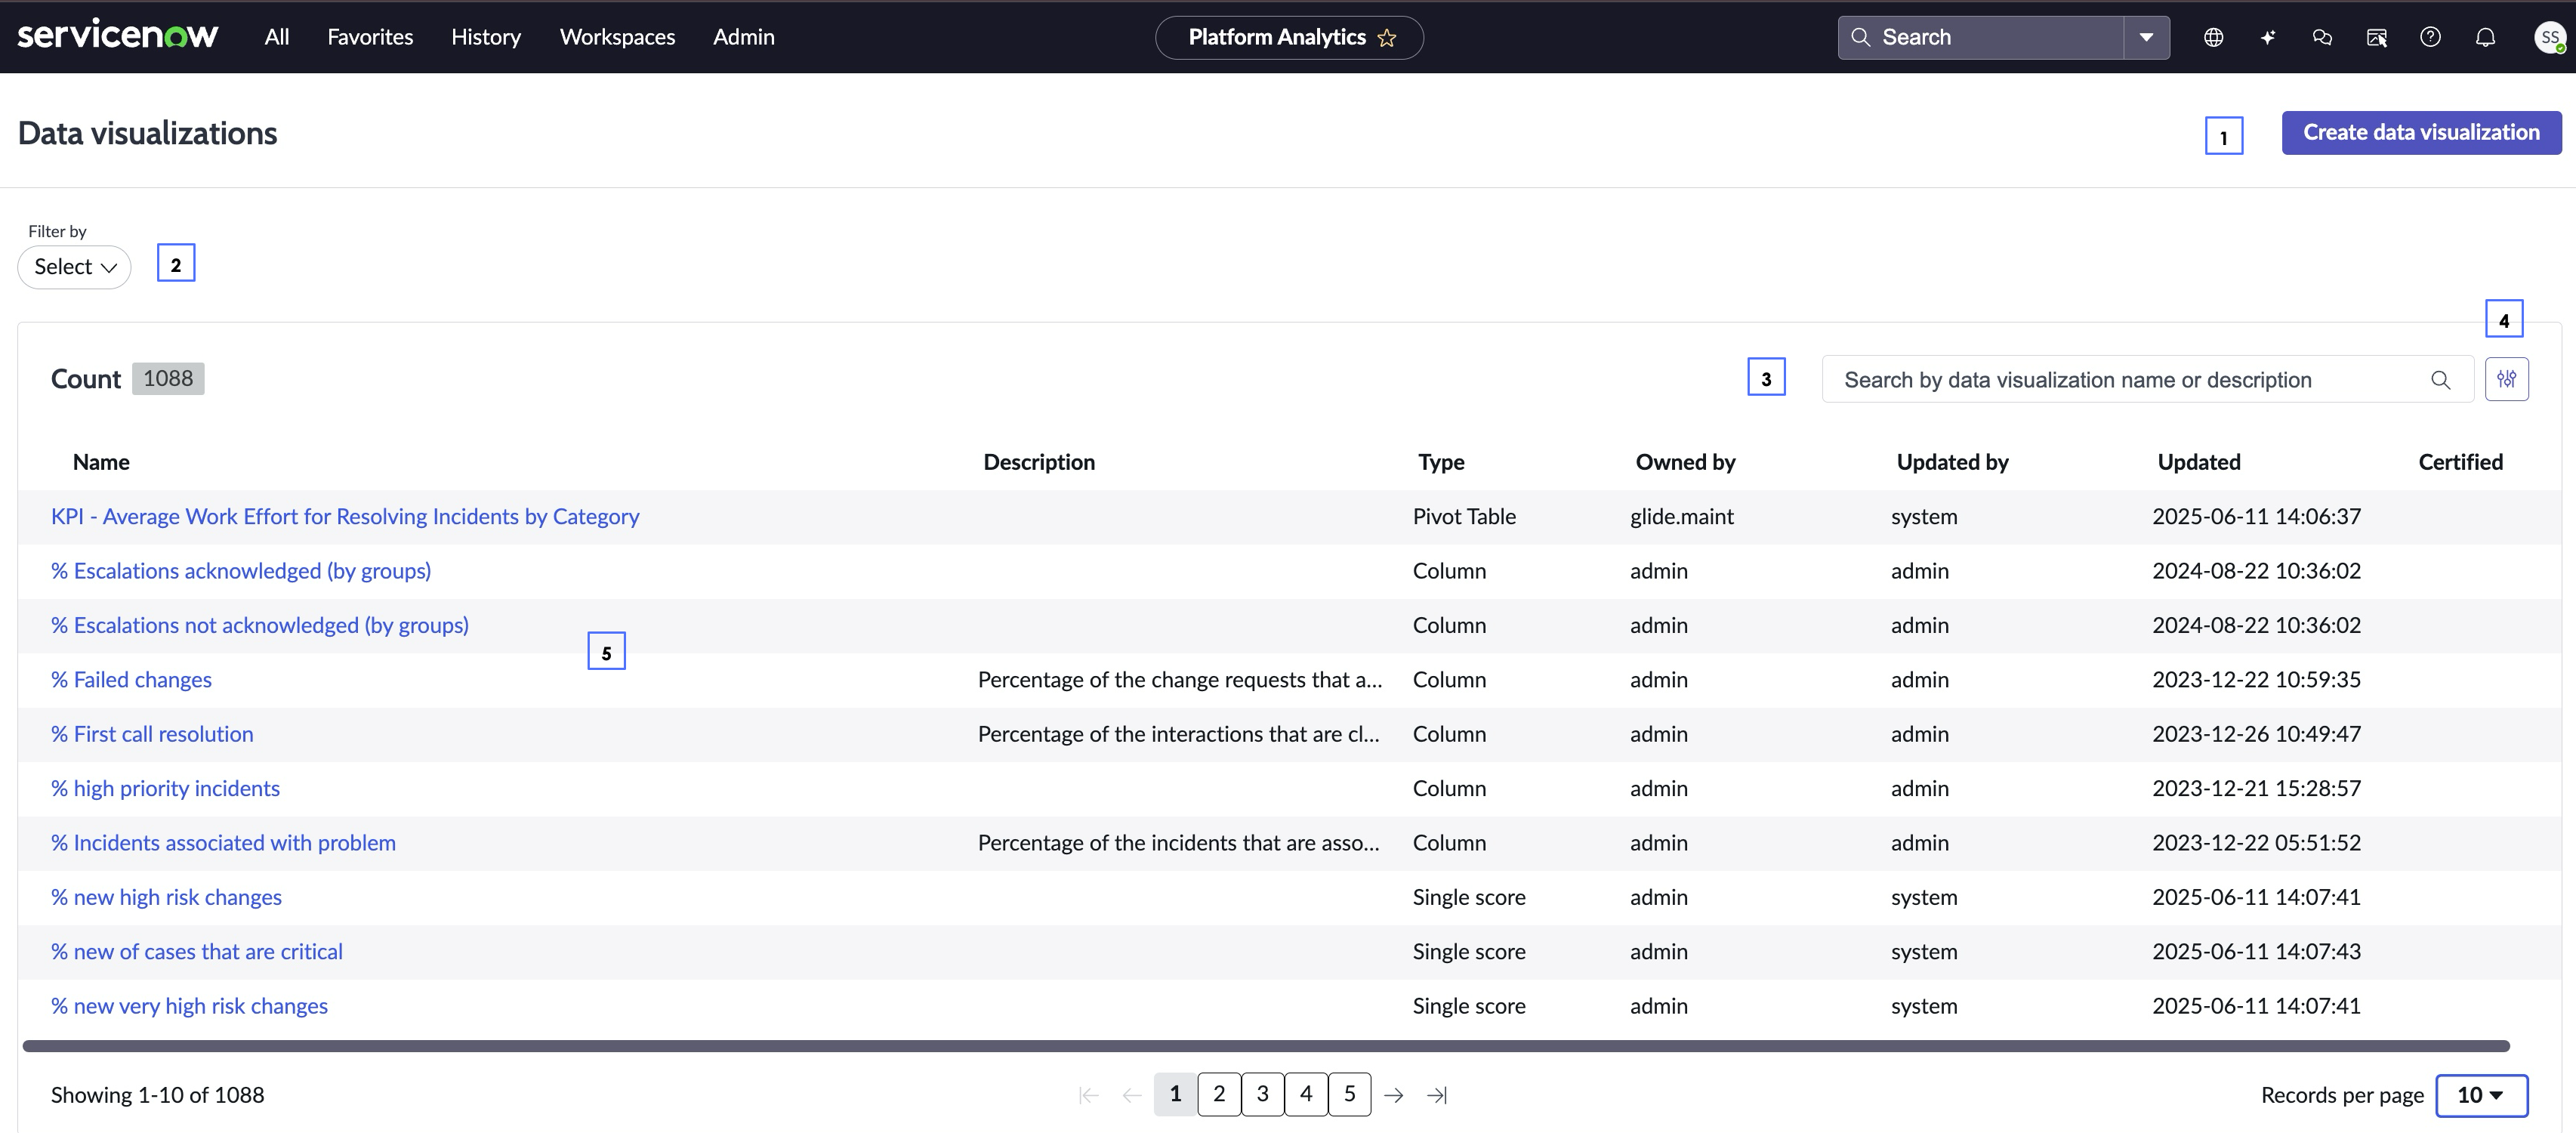Click the Description column header
2576x1133 pixels.
[1039, 462]
